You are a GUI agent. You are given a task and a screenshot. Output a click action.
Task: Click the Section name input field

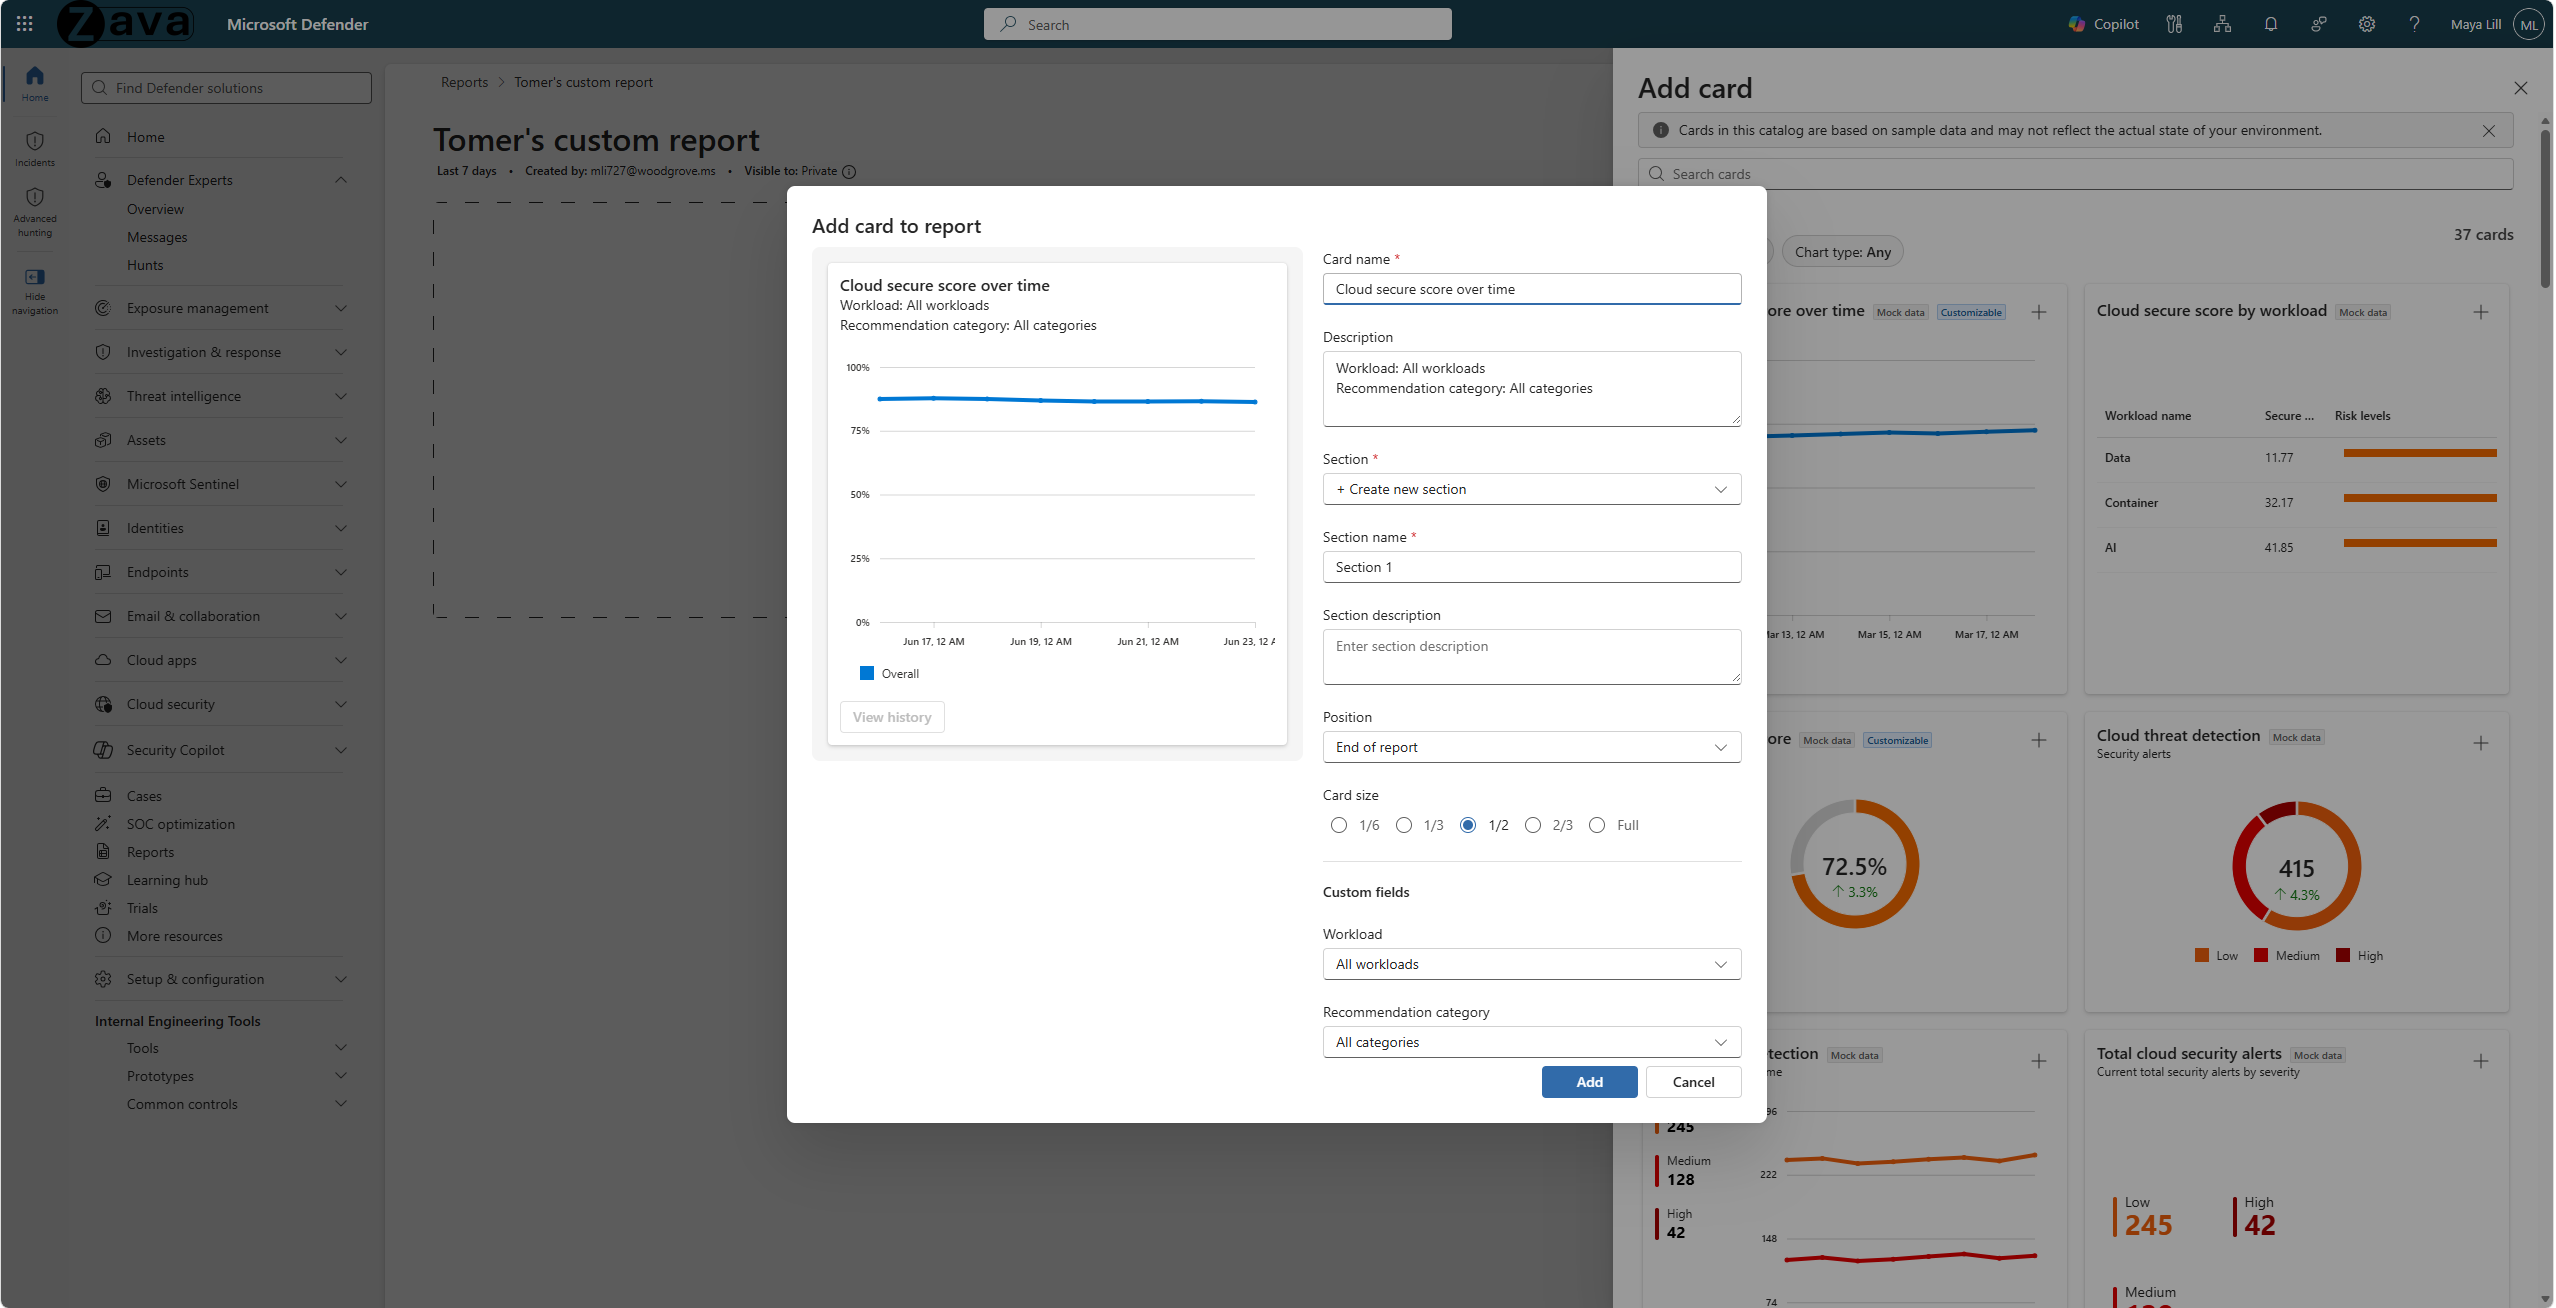(1532, 567)
